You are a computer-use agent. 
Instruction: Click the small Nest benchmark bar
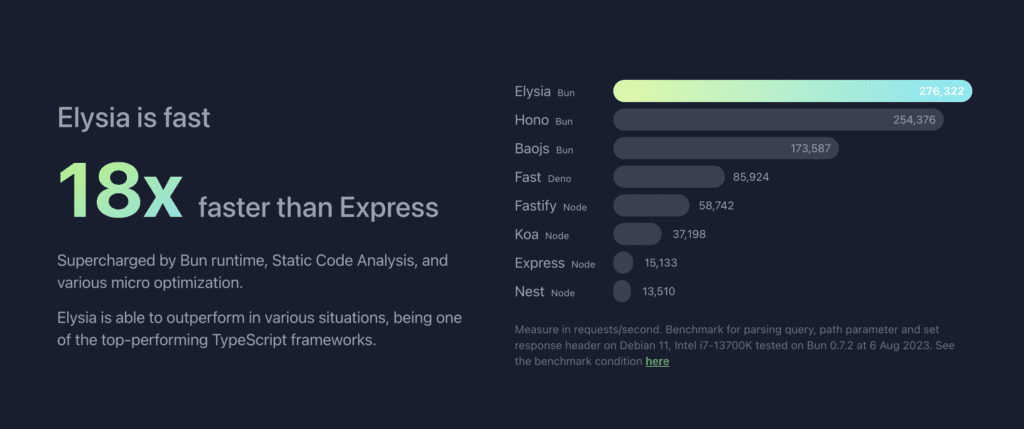tap(622, 291)
